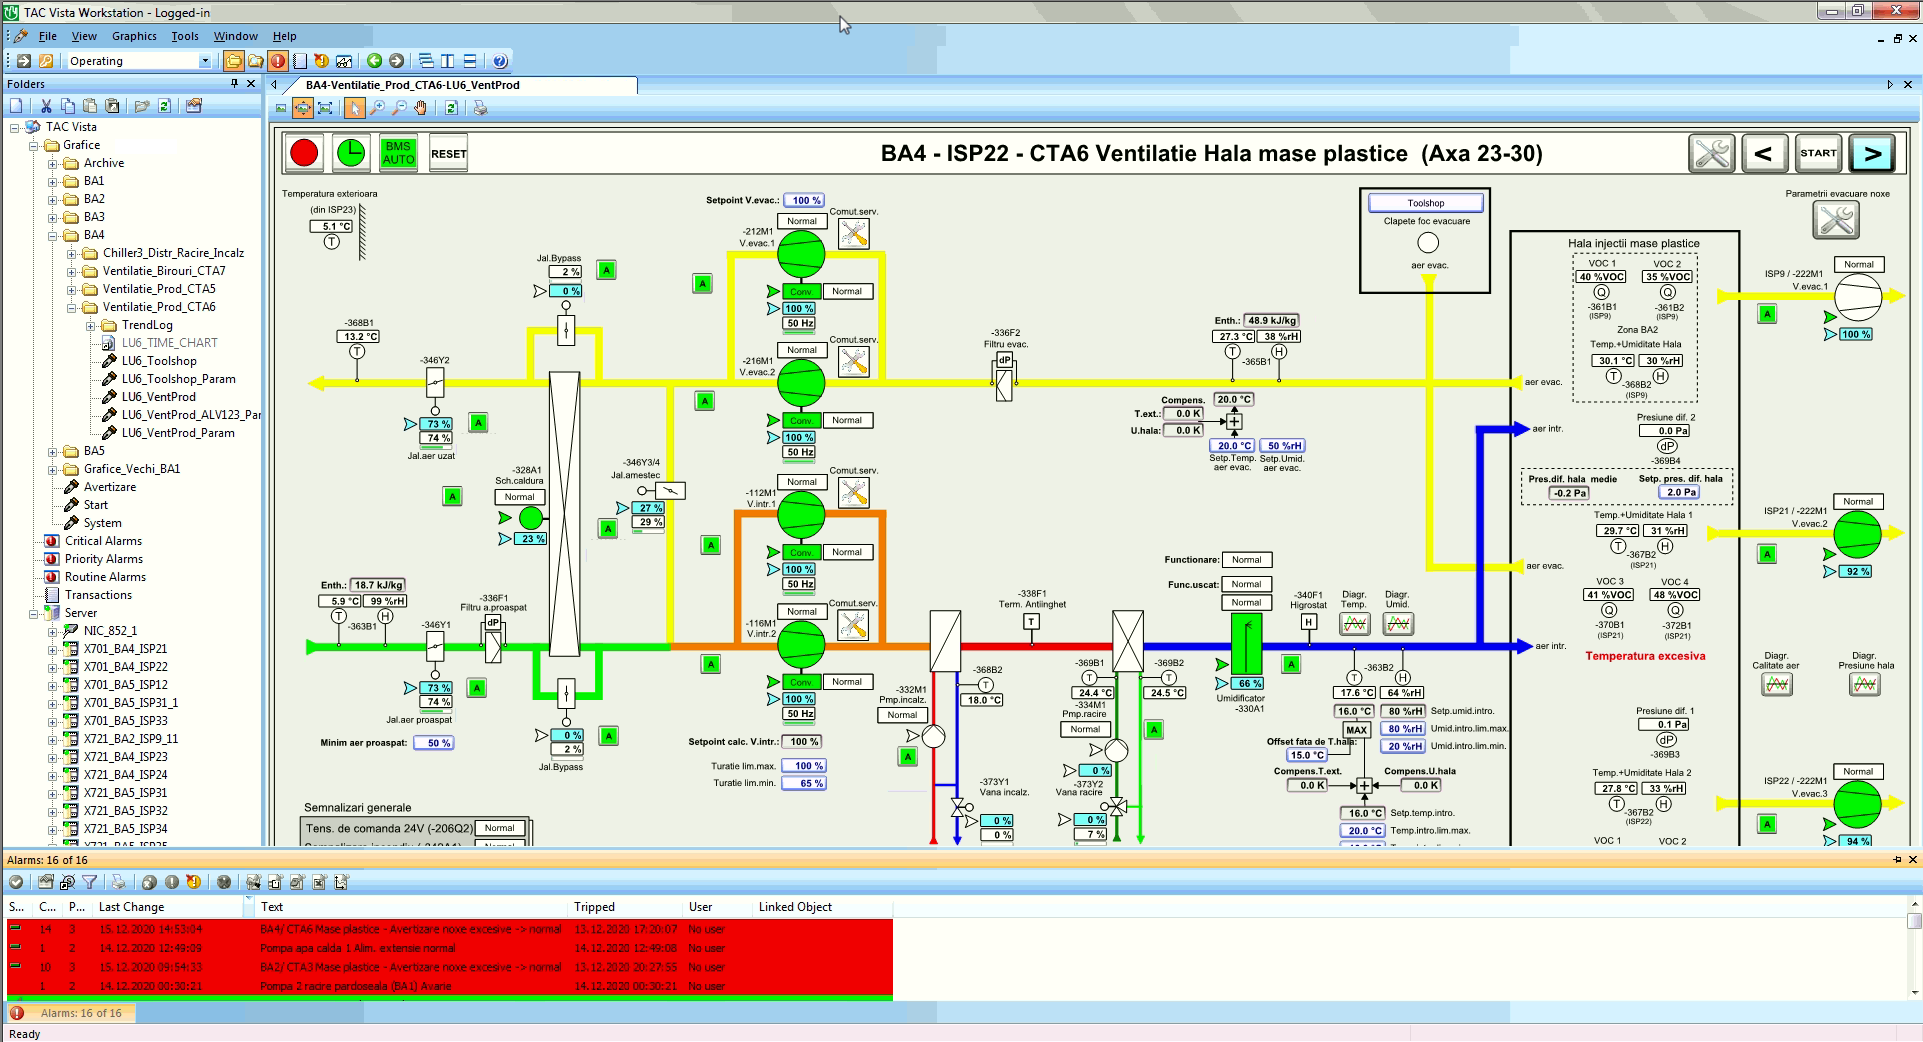Toggle the BMS AUTO mode button
1923x1042 pixels.
pos(398,153)
